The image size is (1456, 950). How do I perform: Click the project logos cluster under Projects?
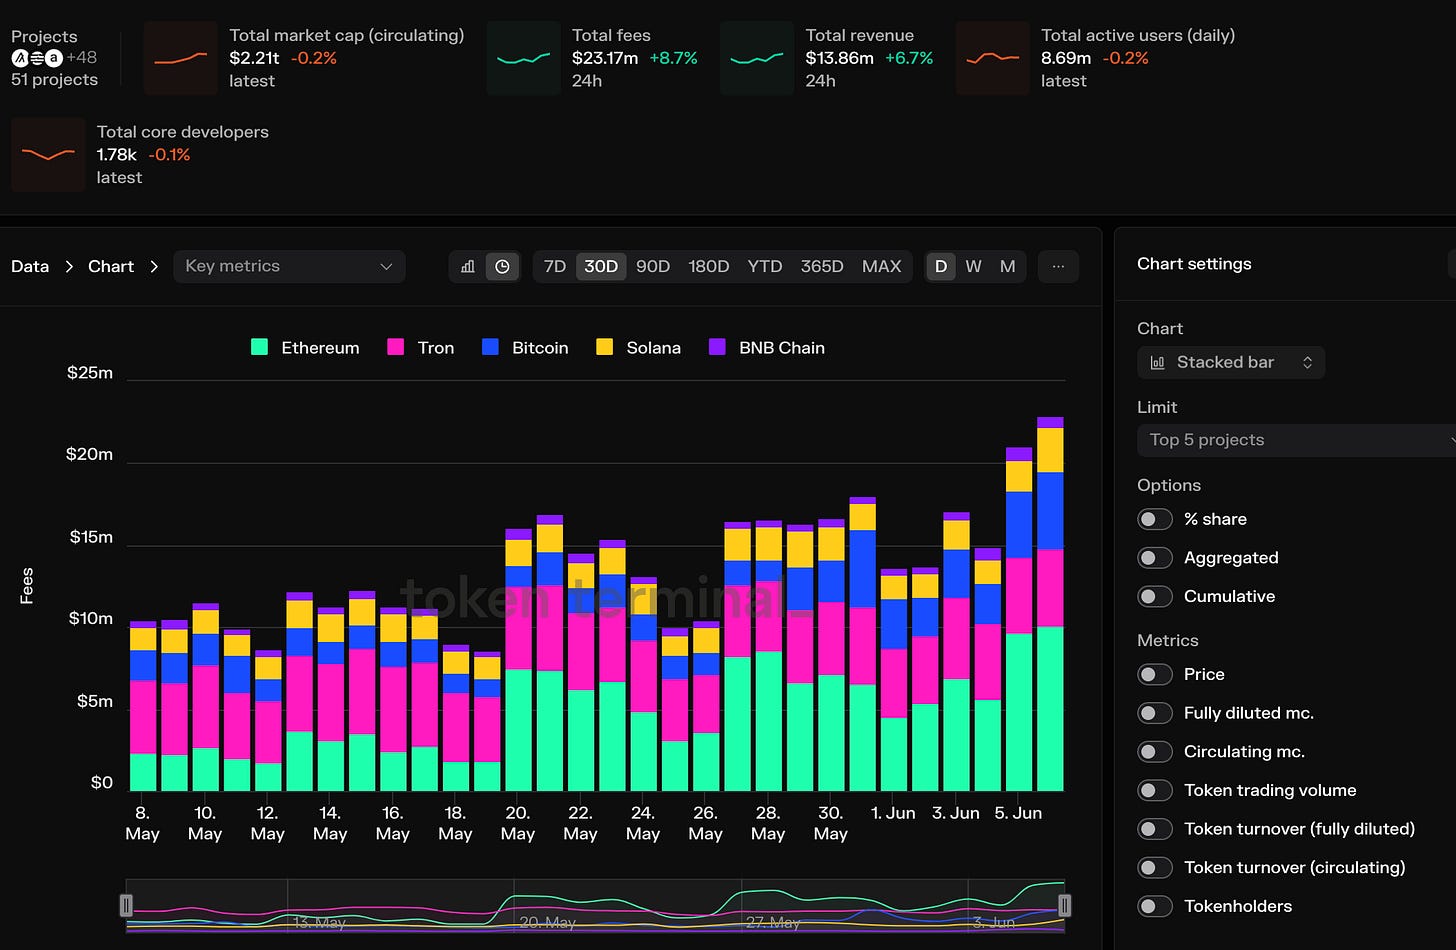point(37,58)
